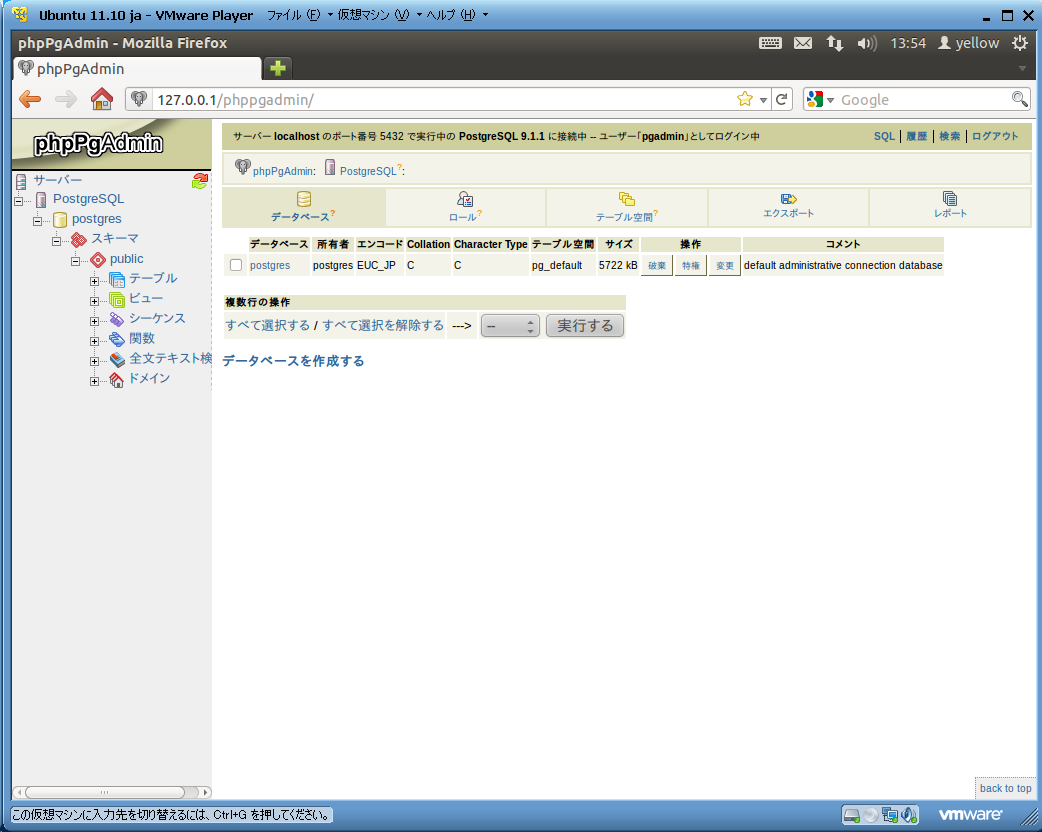The height and width of the screenshot is (832, 1042).
Task: Switch to the ロール tab
Action: tap(465, 207)
